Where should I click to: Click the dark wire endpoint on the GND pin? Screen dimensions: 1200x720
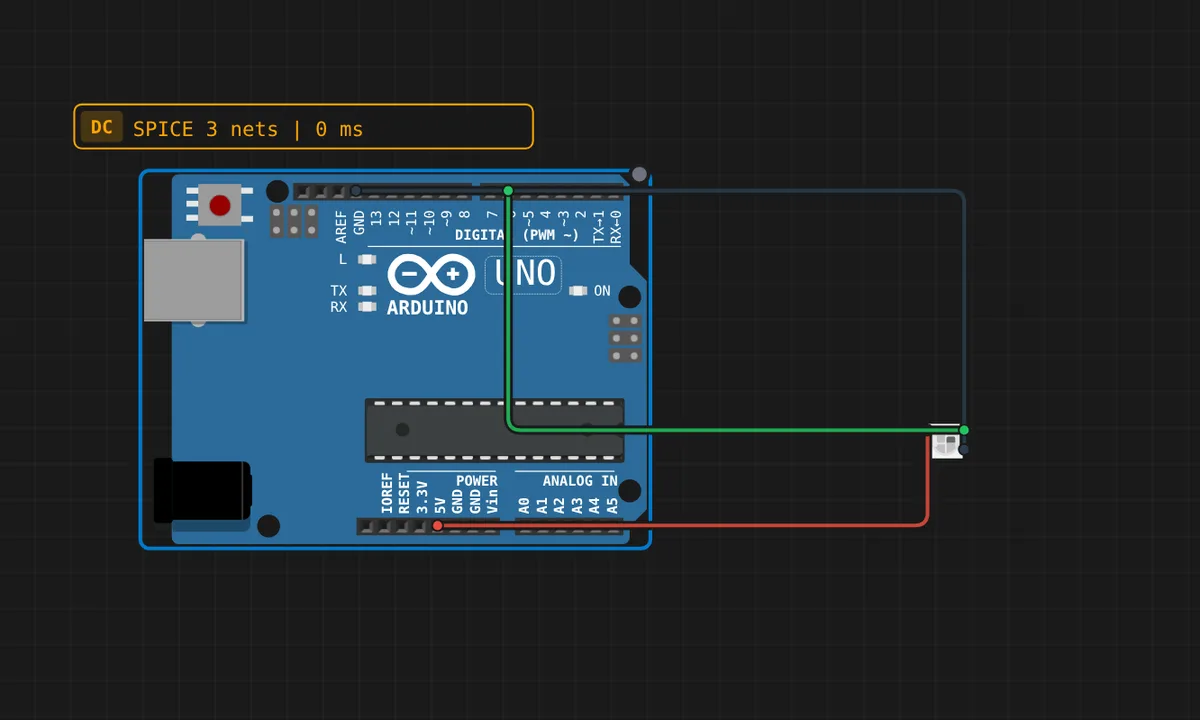[356, 190]
